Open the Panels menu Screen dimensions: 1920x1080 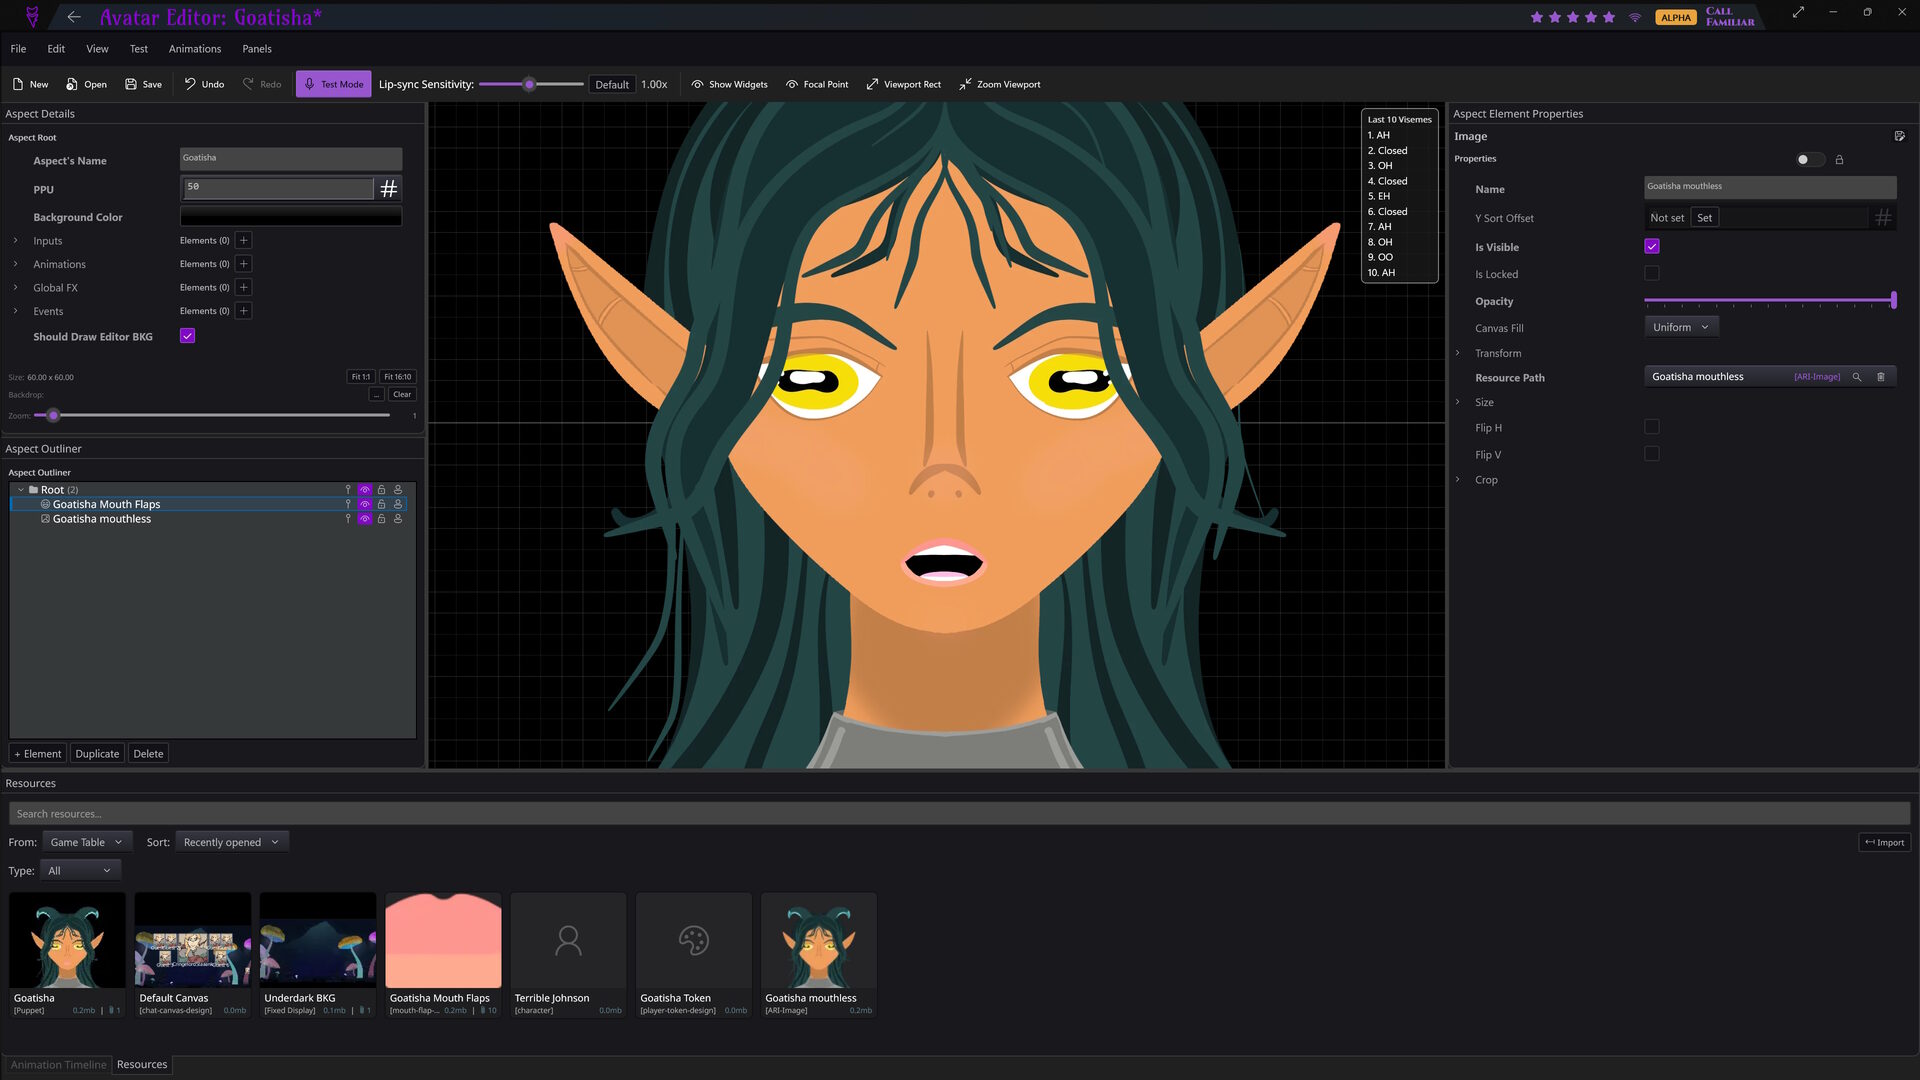click(257, 48)
